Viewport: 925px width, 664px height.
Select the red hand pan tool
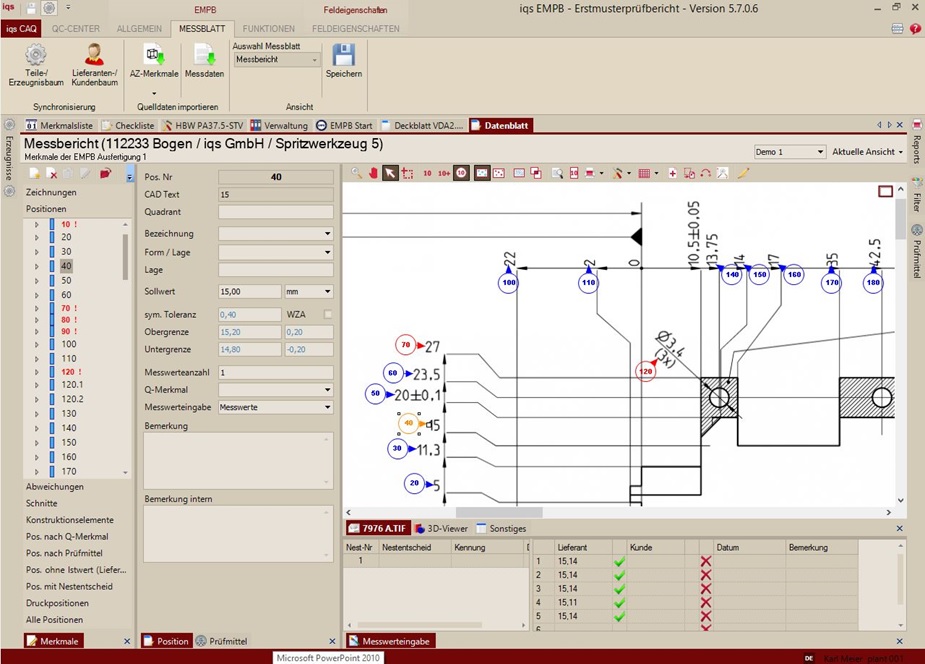tap(373, 173)
